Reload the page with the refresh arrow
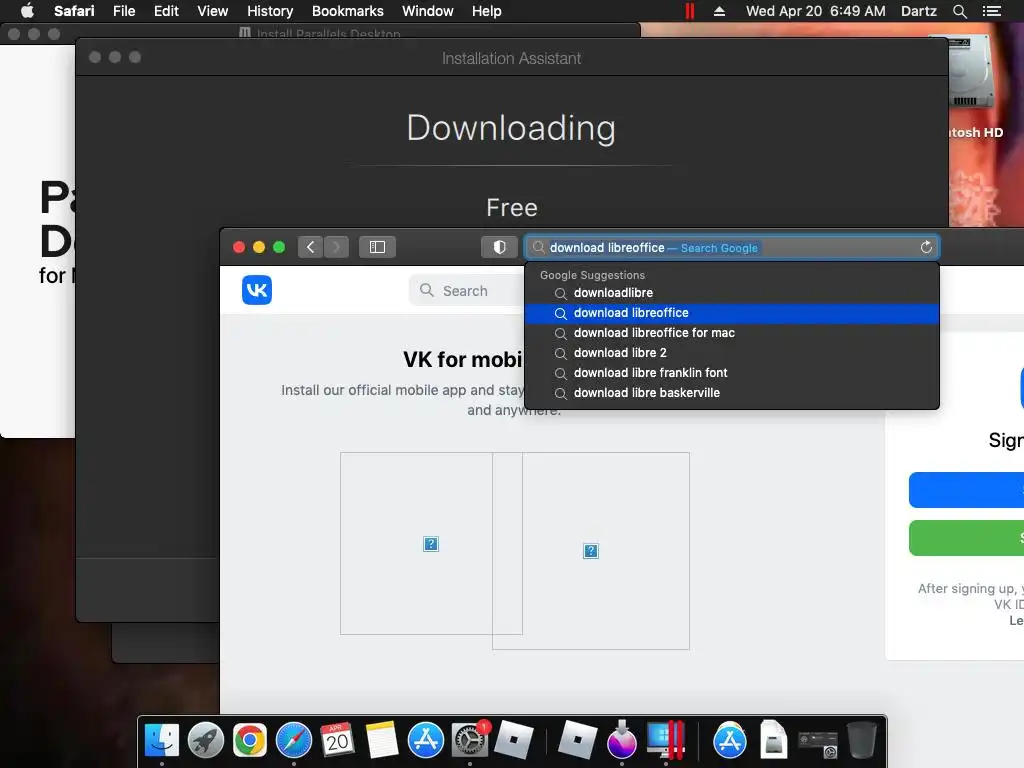Viewport: 1024px width, 768px height. click(x=925, y=247)
